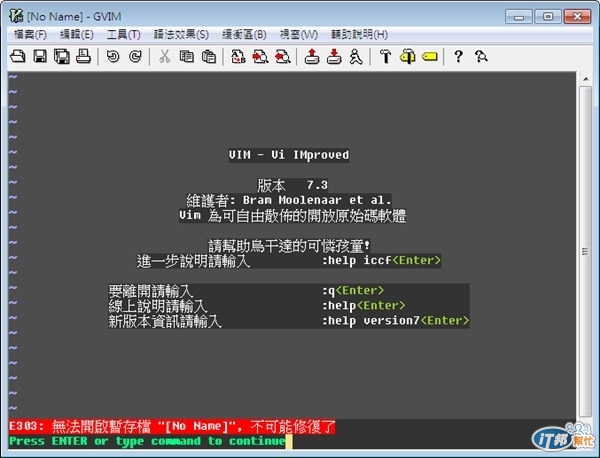
Task: Click the '新版本資訊請輸入' line
Action: click(165, 321)
